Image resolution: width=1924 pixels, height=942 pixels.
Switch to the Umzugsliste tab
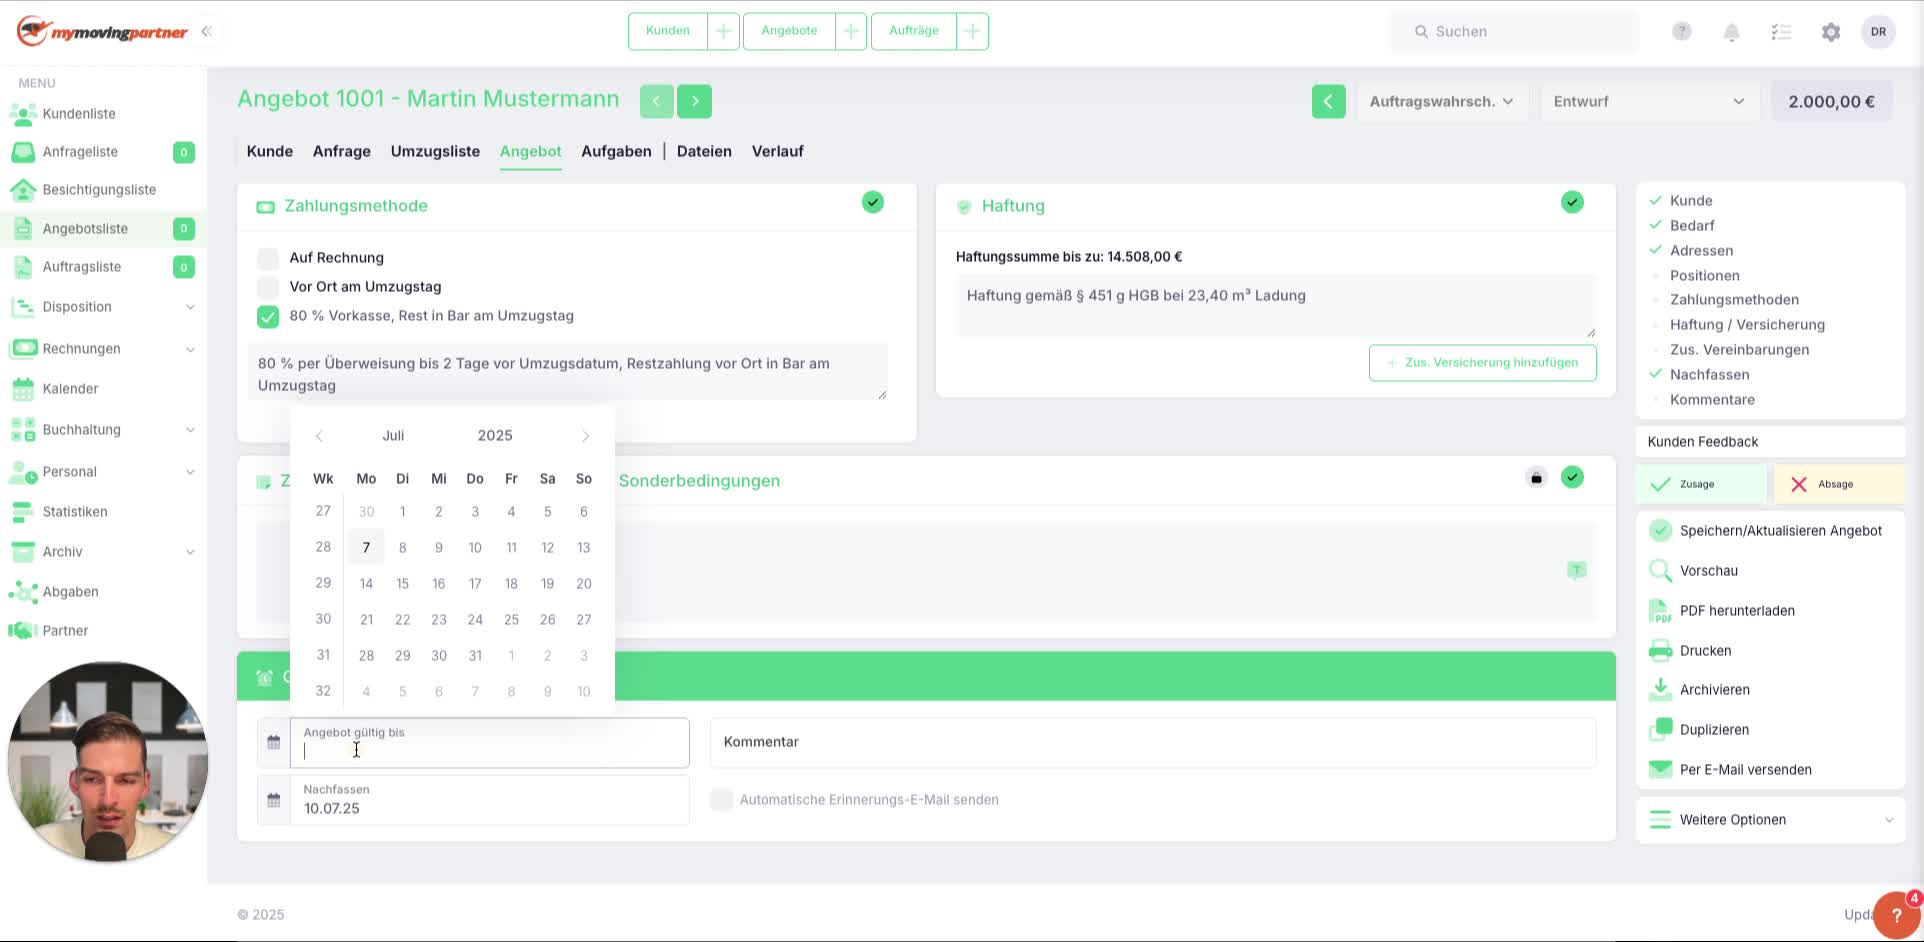(435, 152)
